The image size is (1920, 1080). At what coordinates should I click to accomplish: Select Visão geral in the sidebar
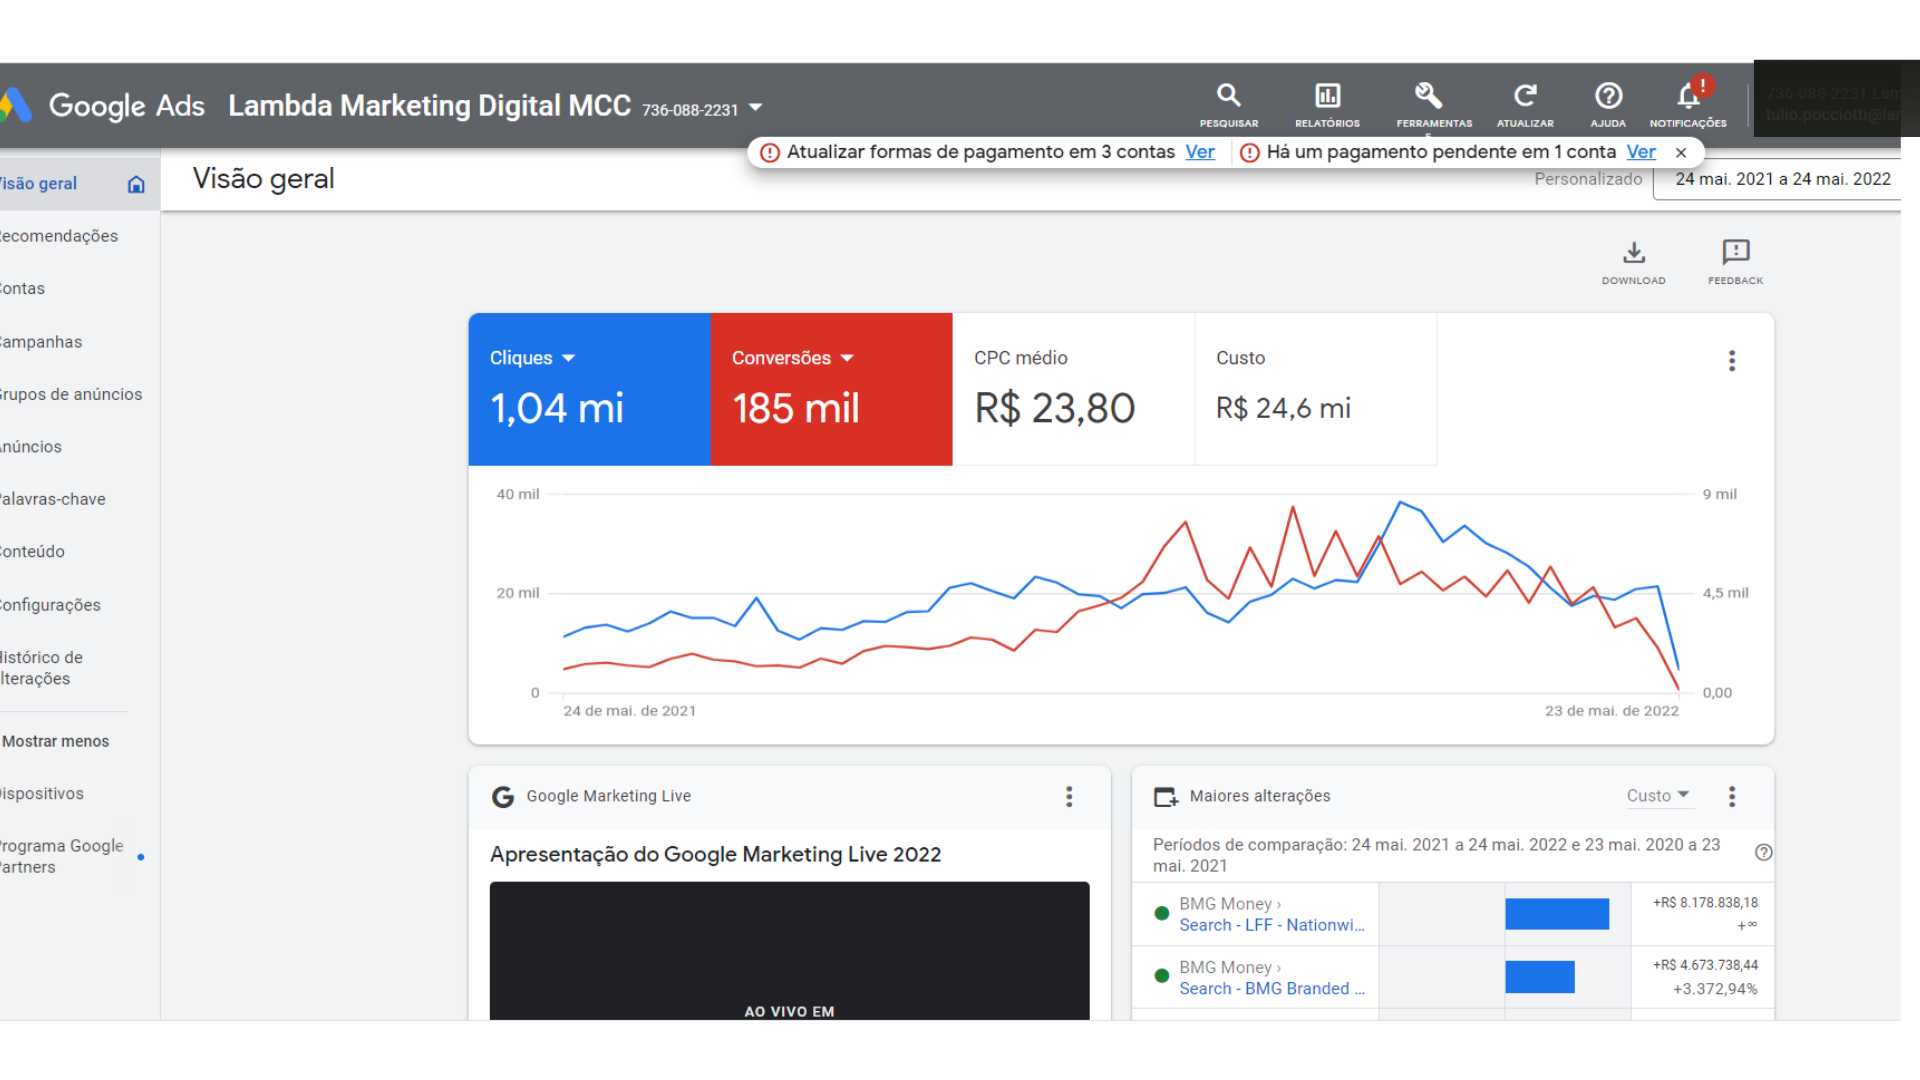[78, 184]
